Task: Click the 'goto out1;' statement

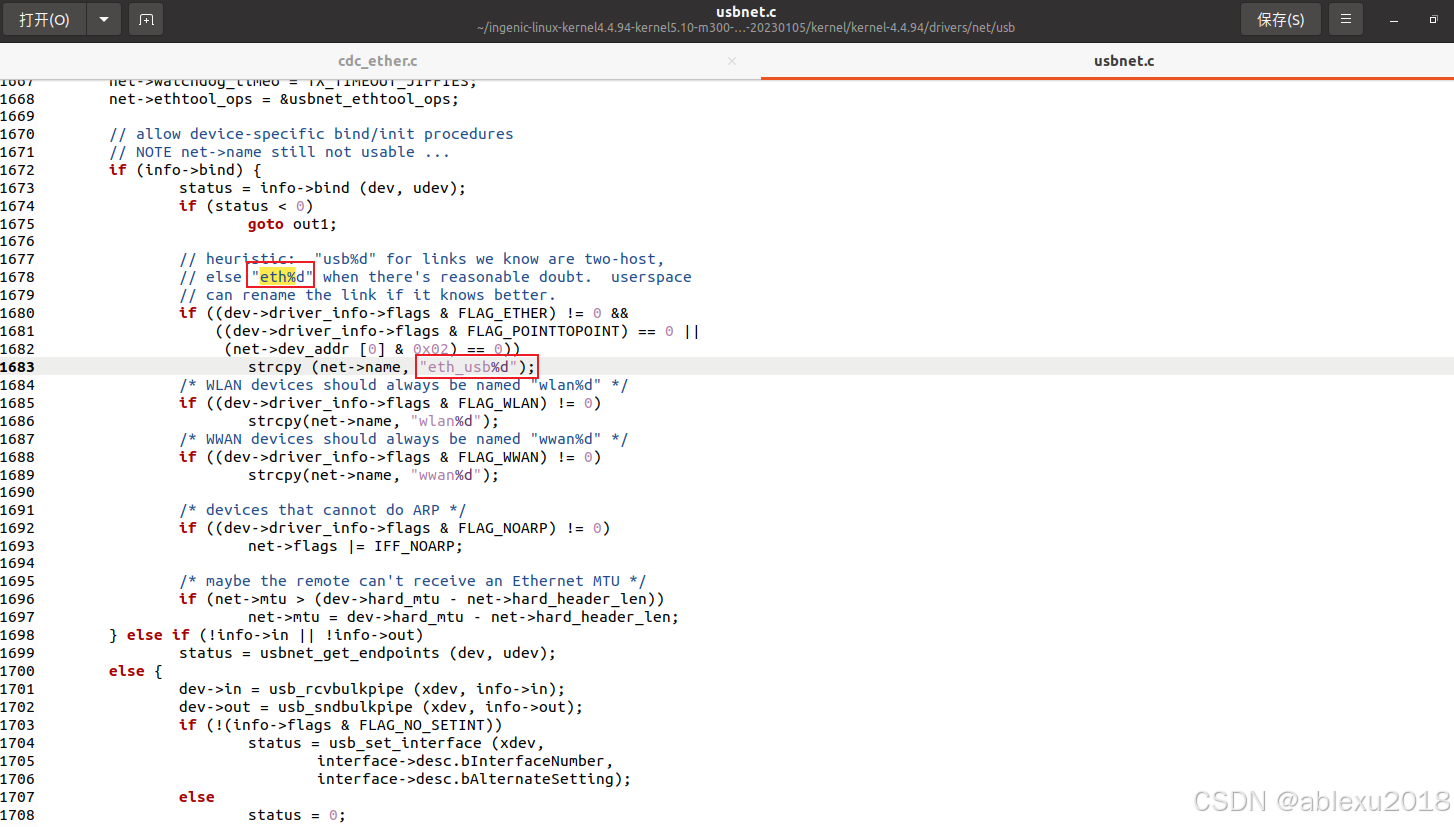Action: tap(292, 224)
